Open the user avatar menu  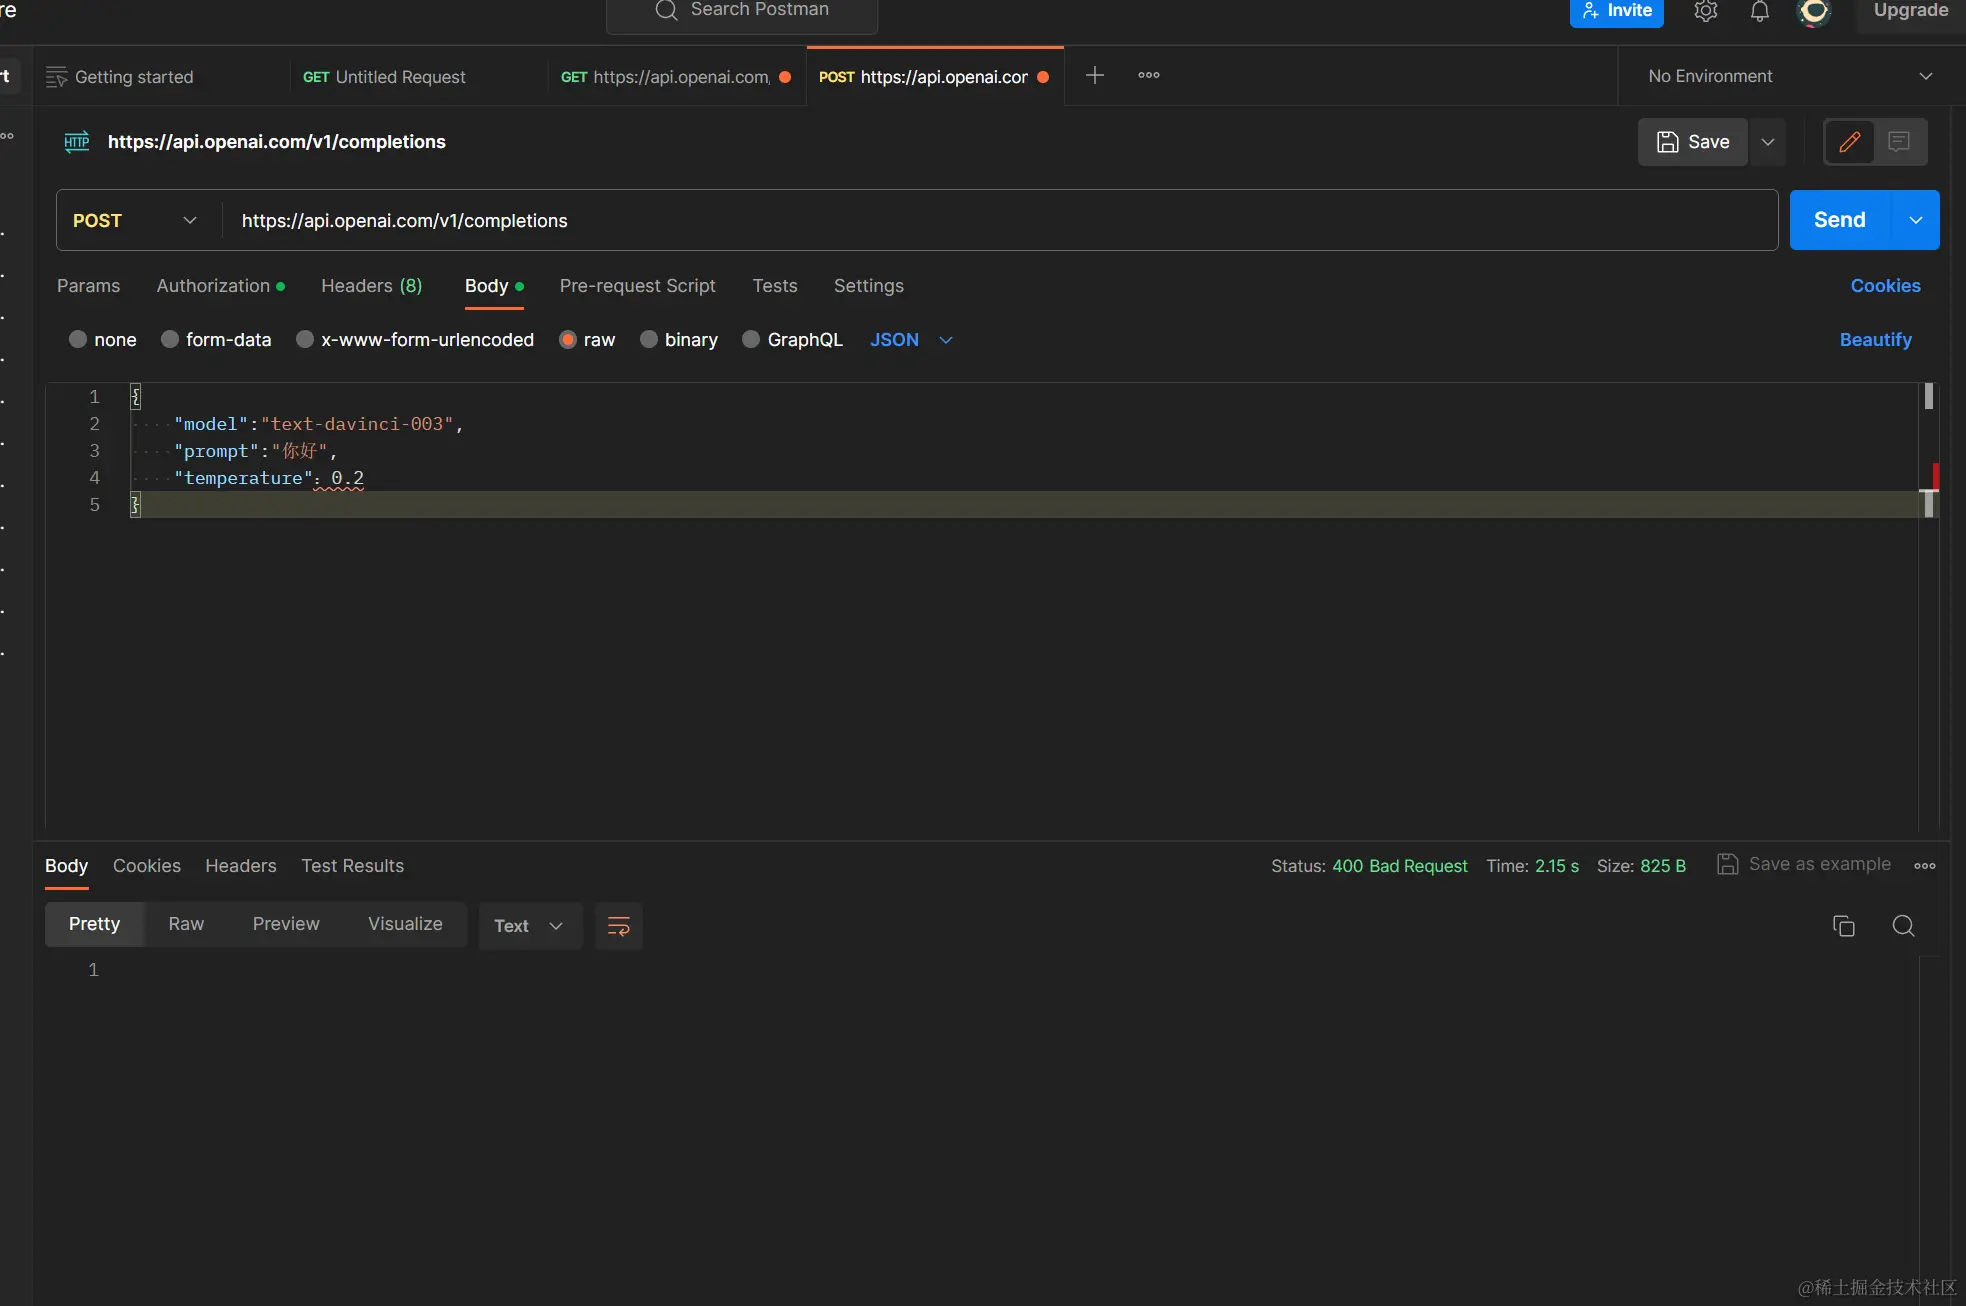[x=1814, y=11]
